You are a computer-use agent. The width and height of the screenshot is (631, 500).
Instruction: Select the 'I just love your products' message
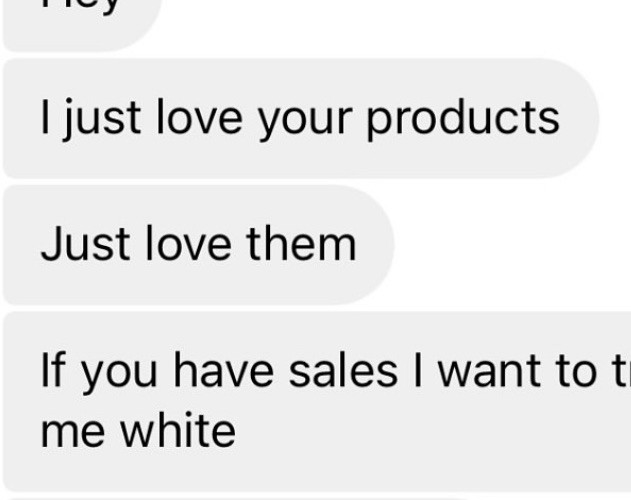pos(301,118)
